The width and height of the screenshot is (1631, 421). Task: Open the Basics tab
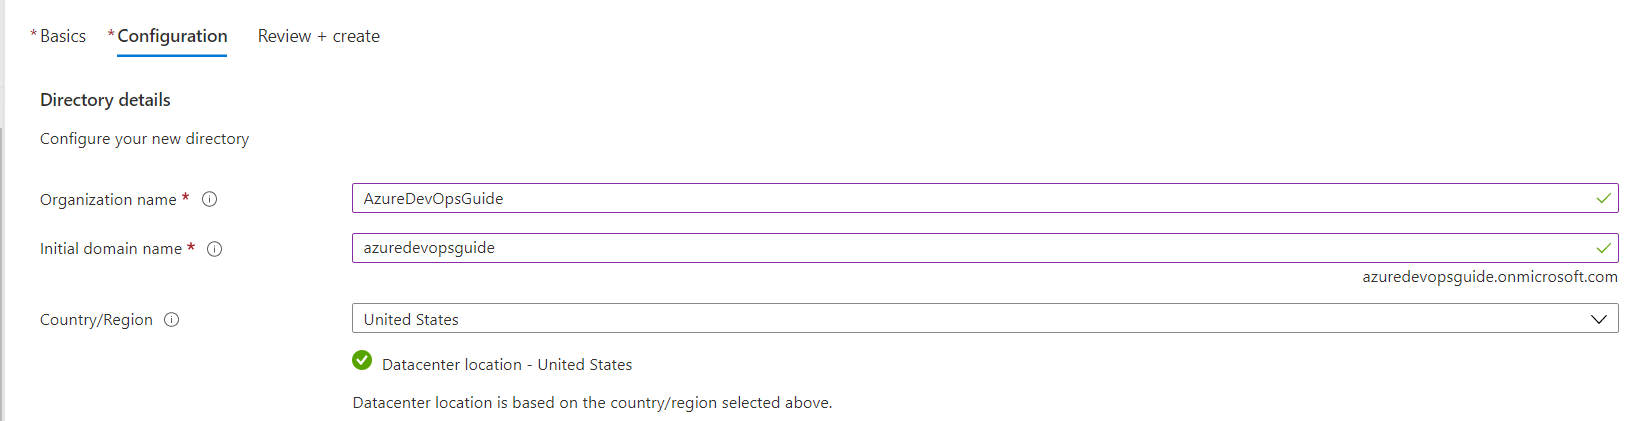click(62, 36)
